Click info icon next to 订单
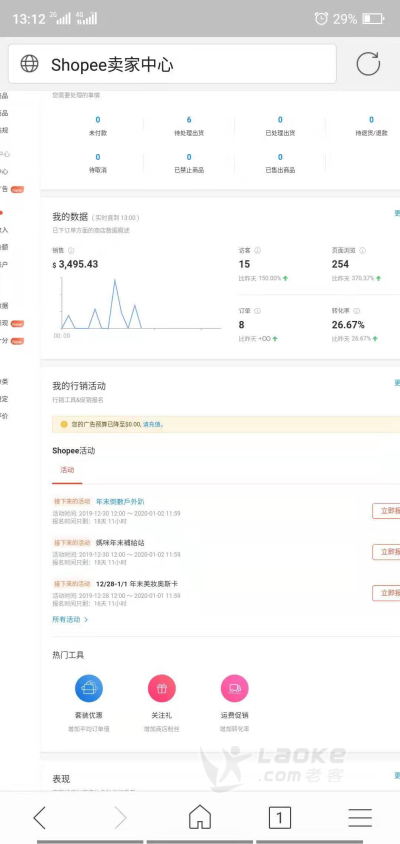400x844 pixels. [257, 311]
